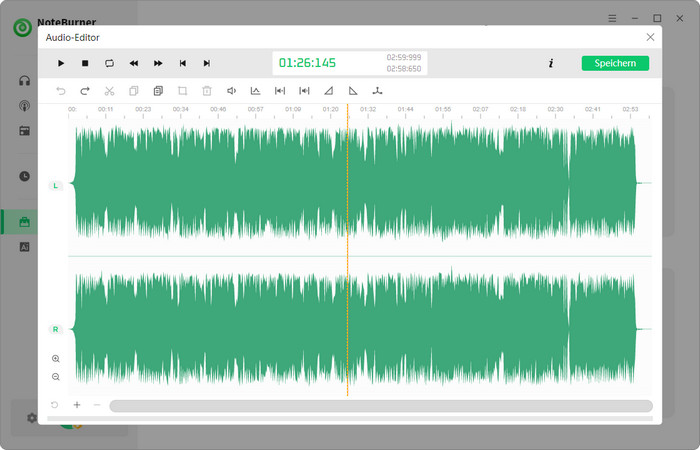This screenshot has height=450, width=700.
Task: Click the paste icon in toolbar
Action: point(158,91)
